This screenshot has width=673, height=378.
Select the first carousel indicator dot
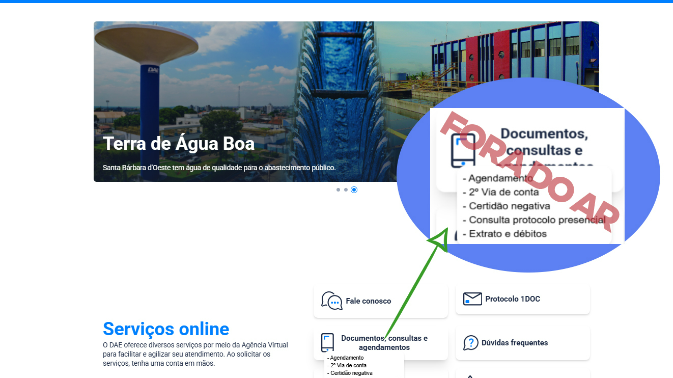[x=338, y=190]
